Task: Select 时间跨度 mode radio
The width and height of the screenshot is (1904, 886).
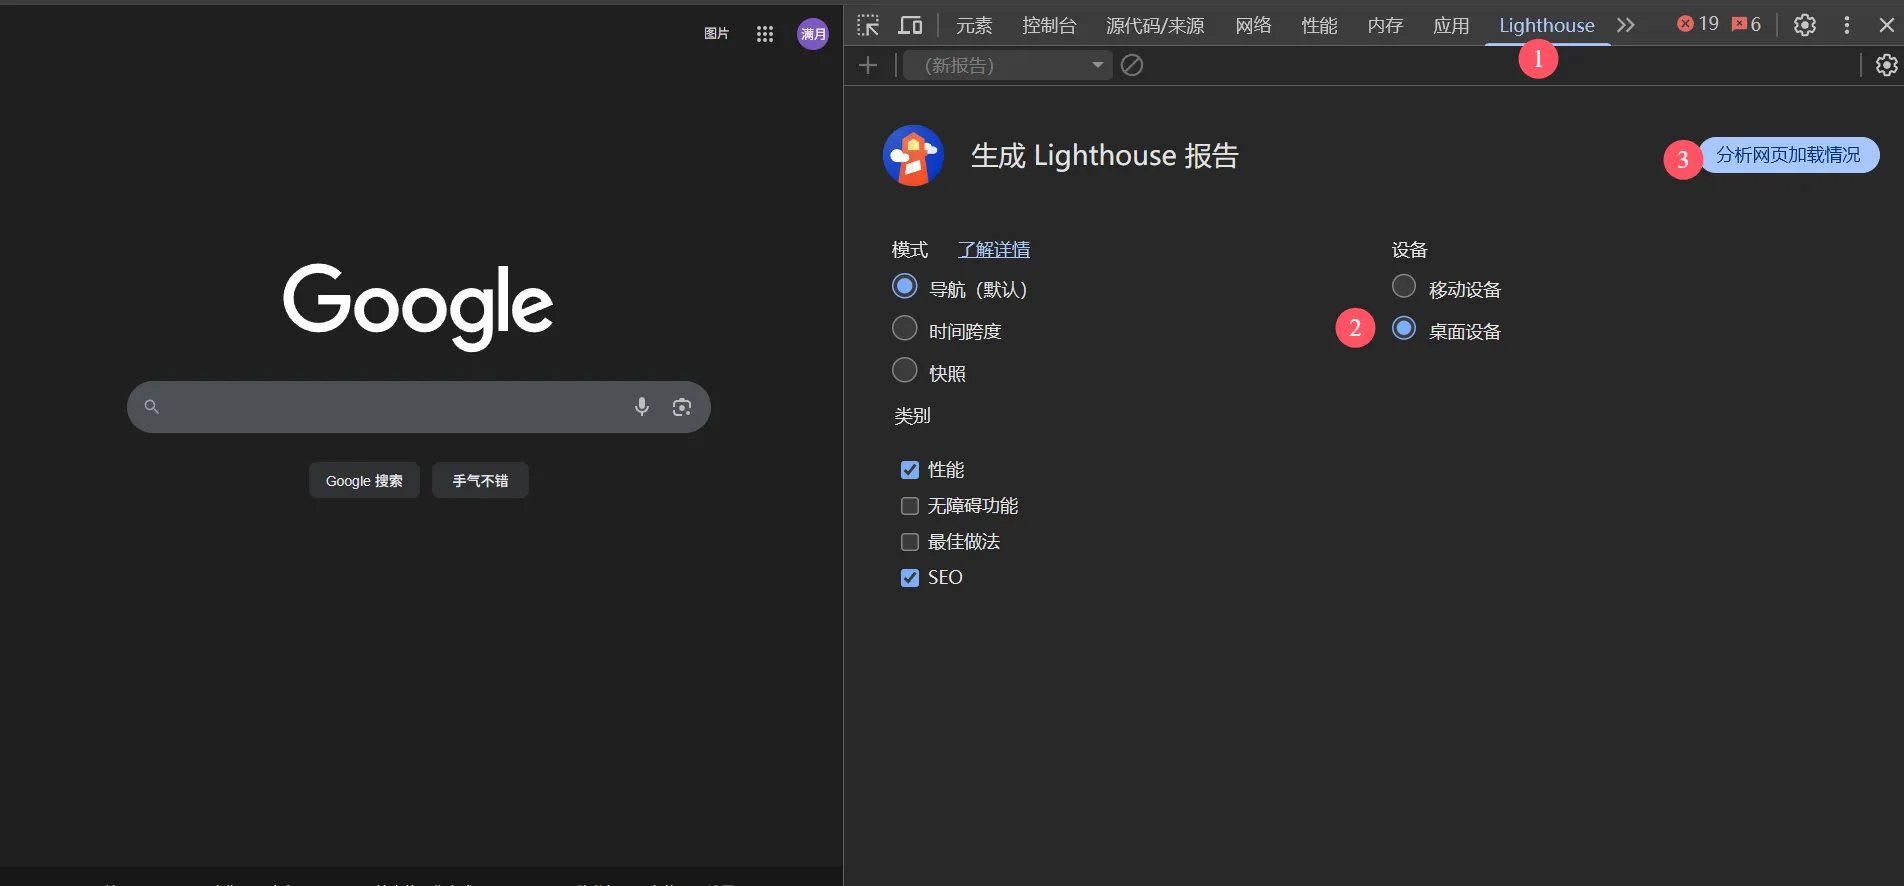Action: point(905,328)
